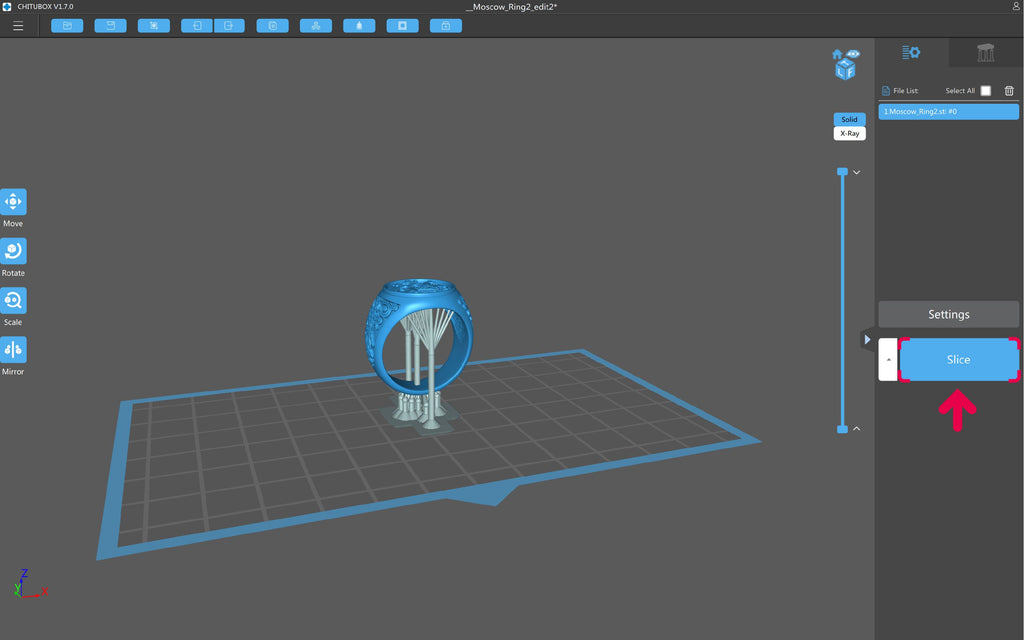The height and width of the screenshot is (640, 1024).
Task: Select the Scale tool
Action: point(13,300)
